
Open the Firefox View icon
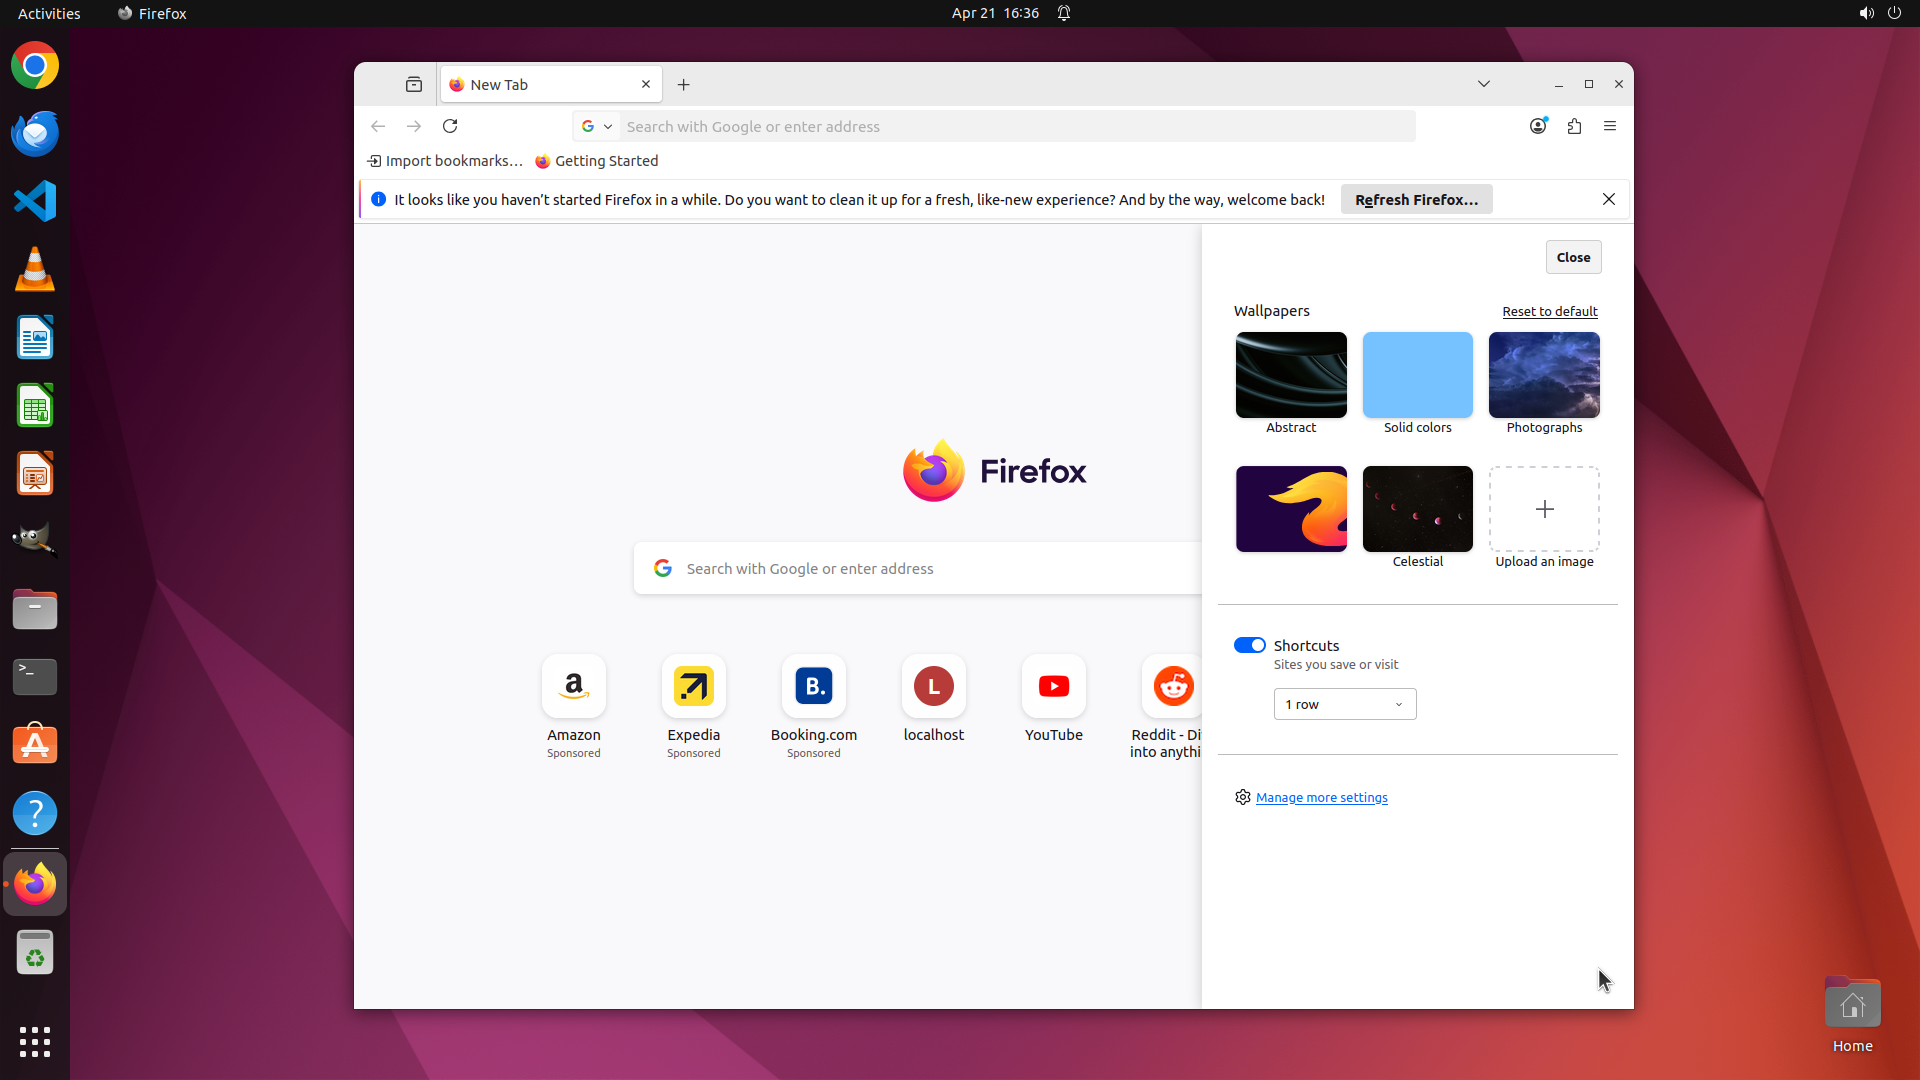[414, 85]
